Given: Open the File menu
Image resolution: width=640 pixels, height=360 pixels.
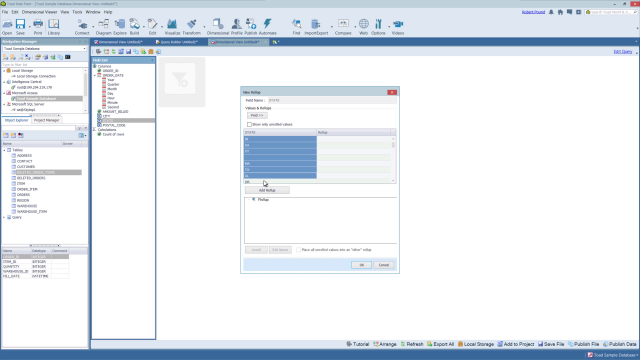Looking at the screenshot, I should click(5, 12).
